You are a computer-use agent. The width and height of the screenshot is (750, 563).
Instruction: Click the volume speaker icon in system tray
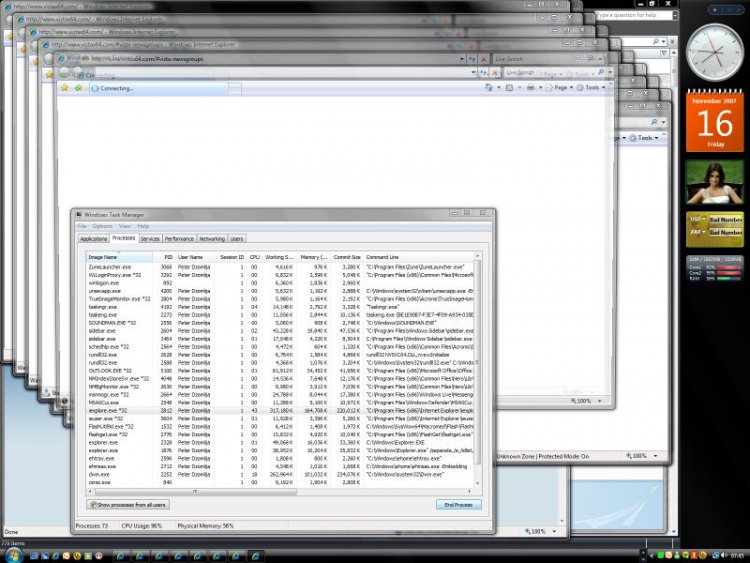(724, 555)
